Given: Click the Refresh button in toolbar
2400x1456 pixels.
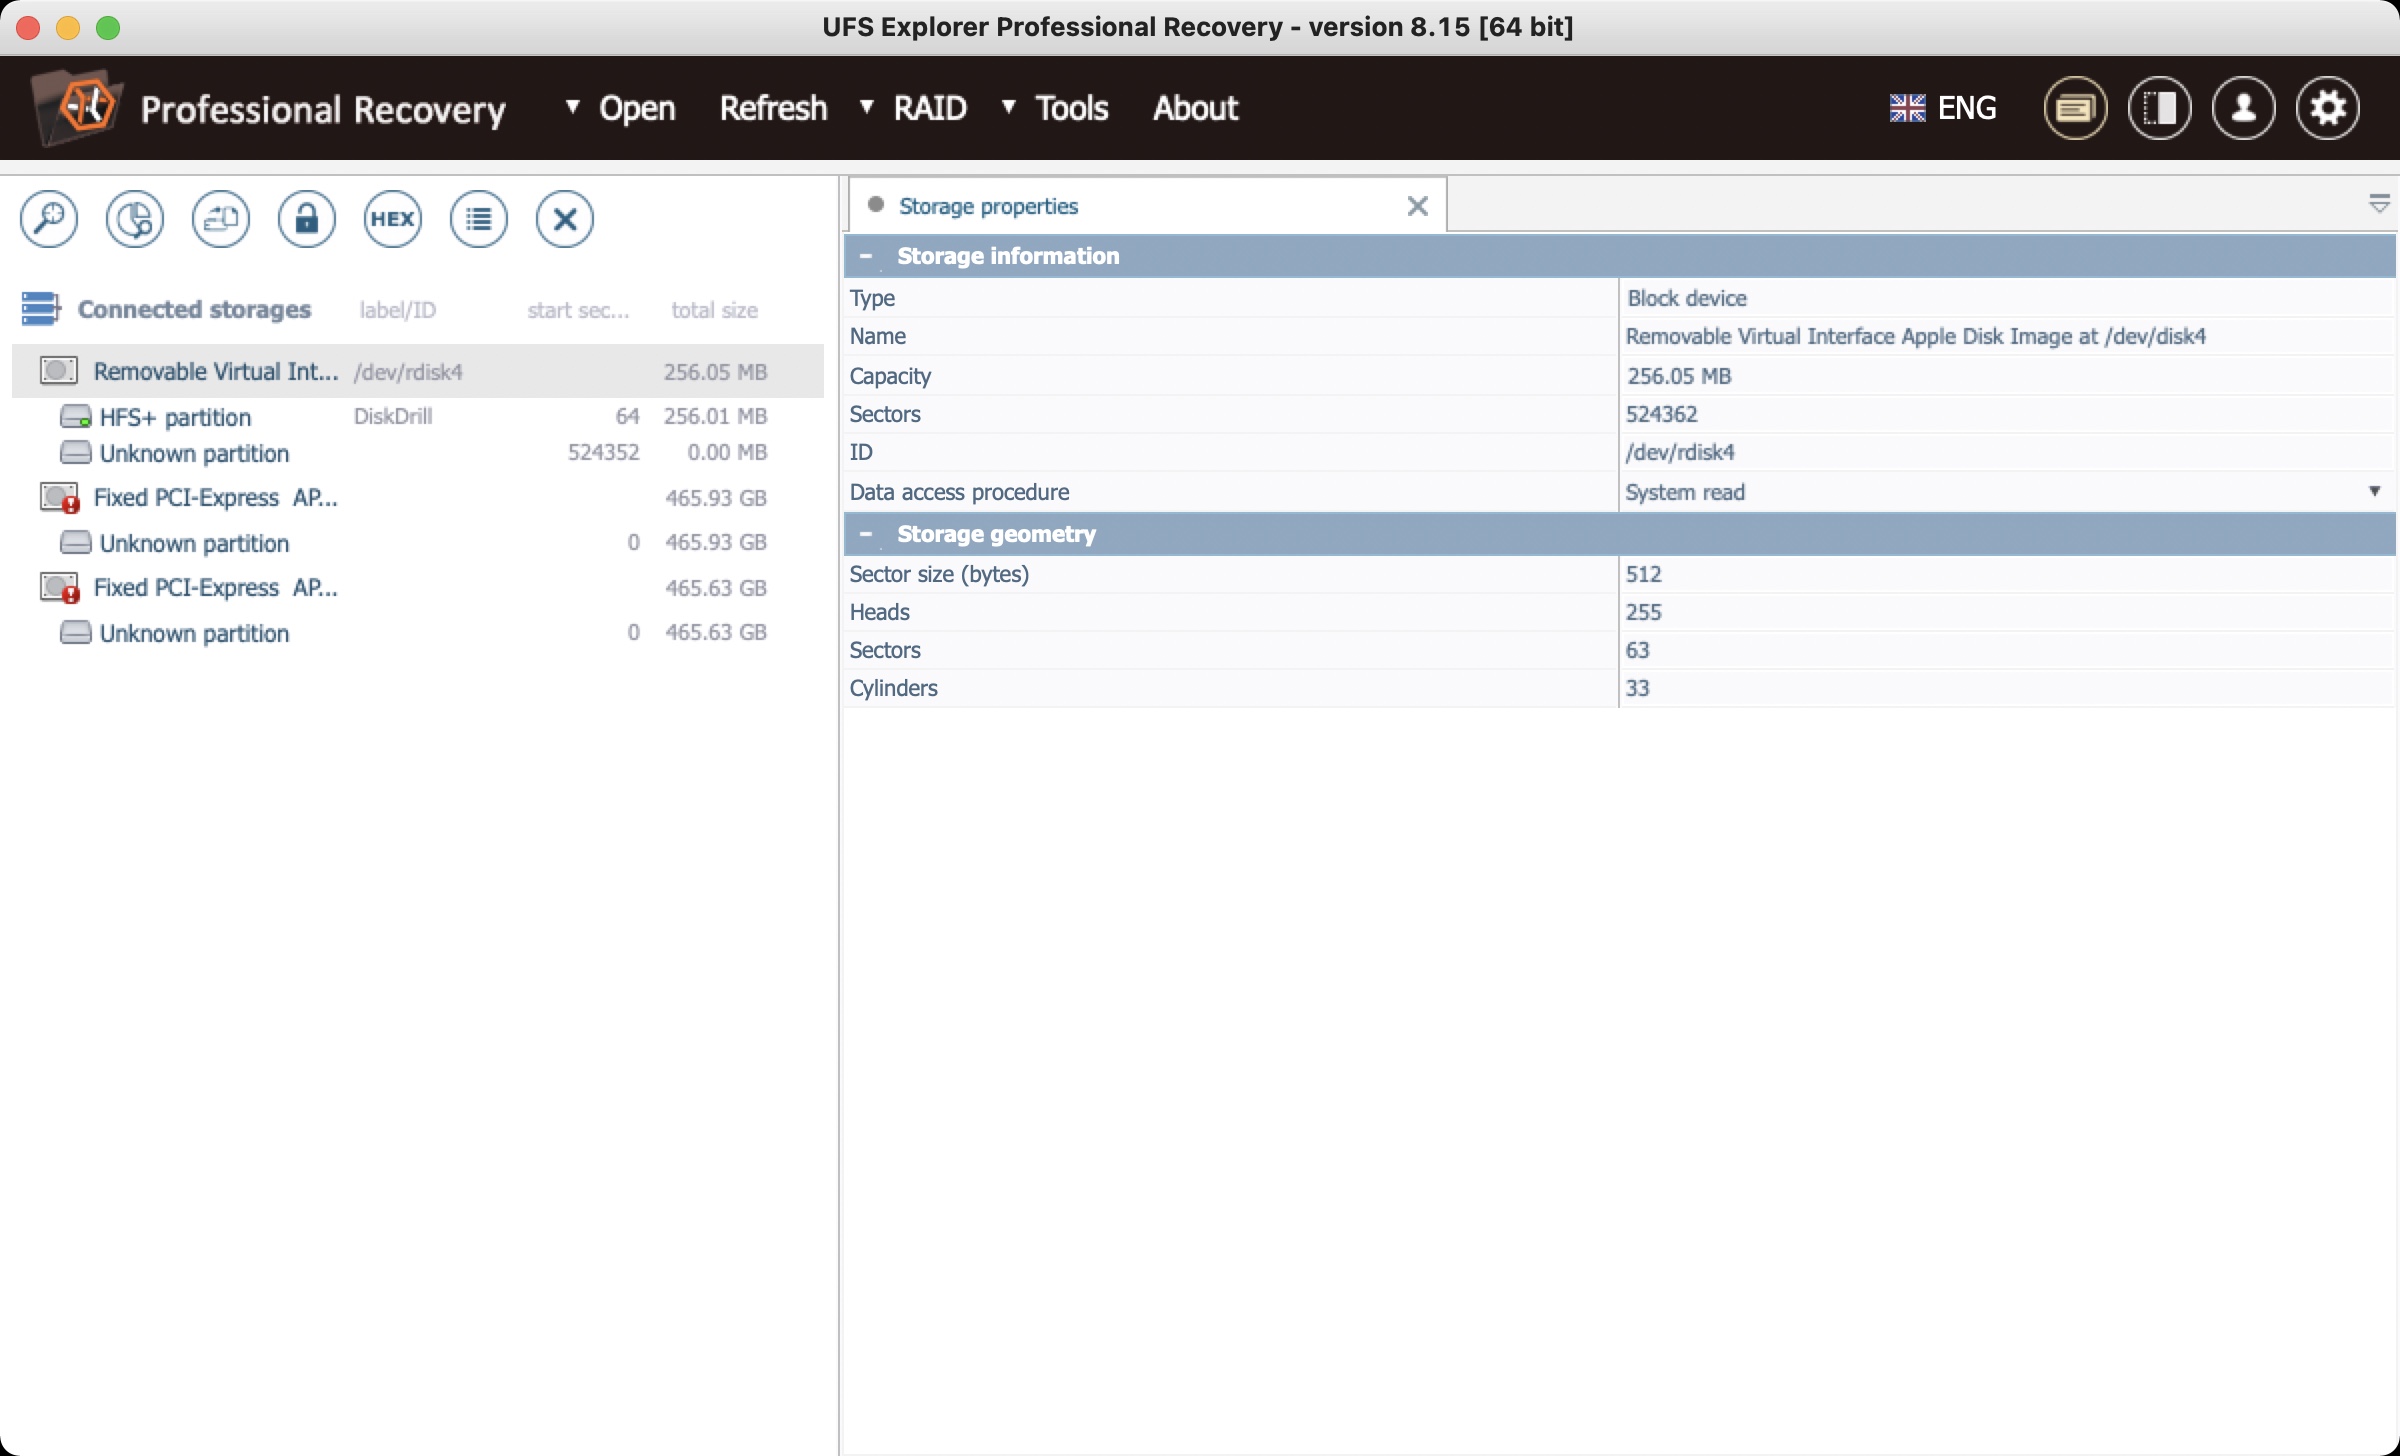Looking at the screenshot, I should coord(770,106).
